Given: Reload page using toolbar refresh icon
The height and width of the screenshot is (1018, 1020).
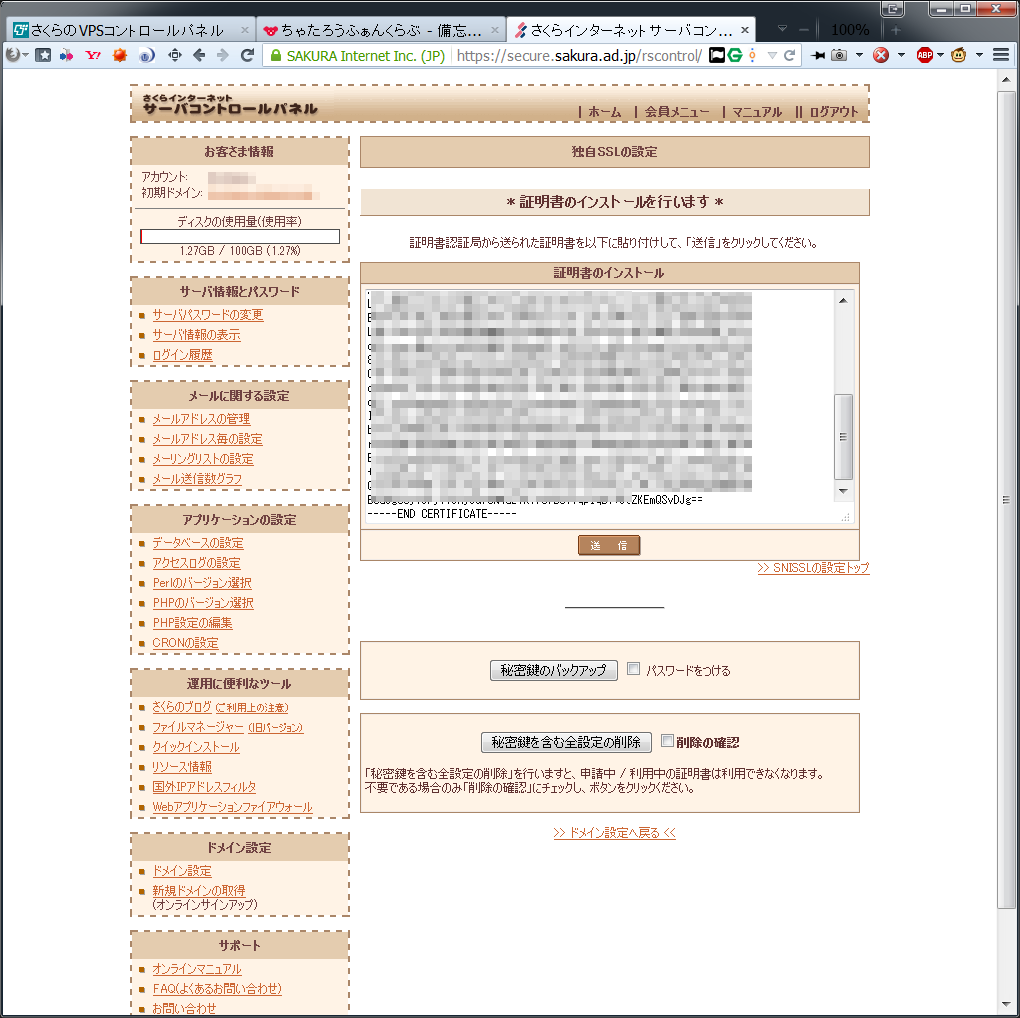Looking at the screenshot, I should 247,55.
